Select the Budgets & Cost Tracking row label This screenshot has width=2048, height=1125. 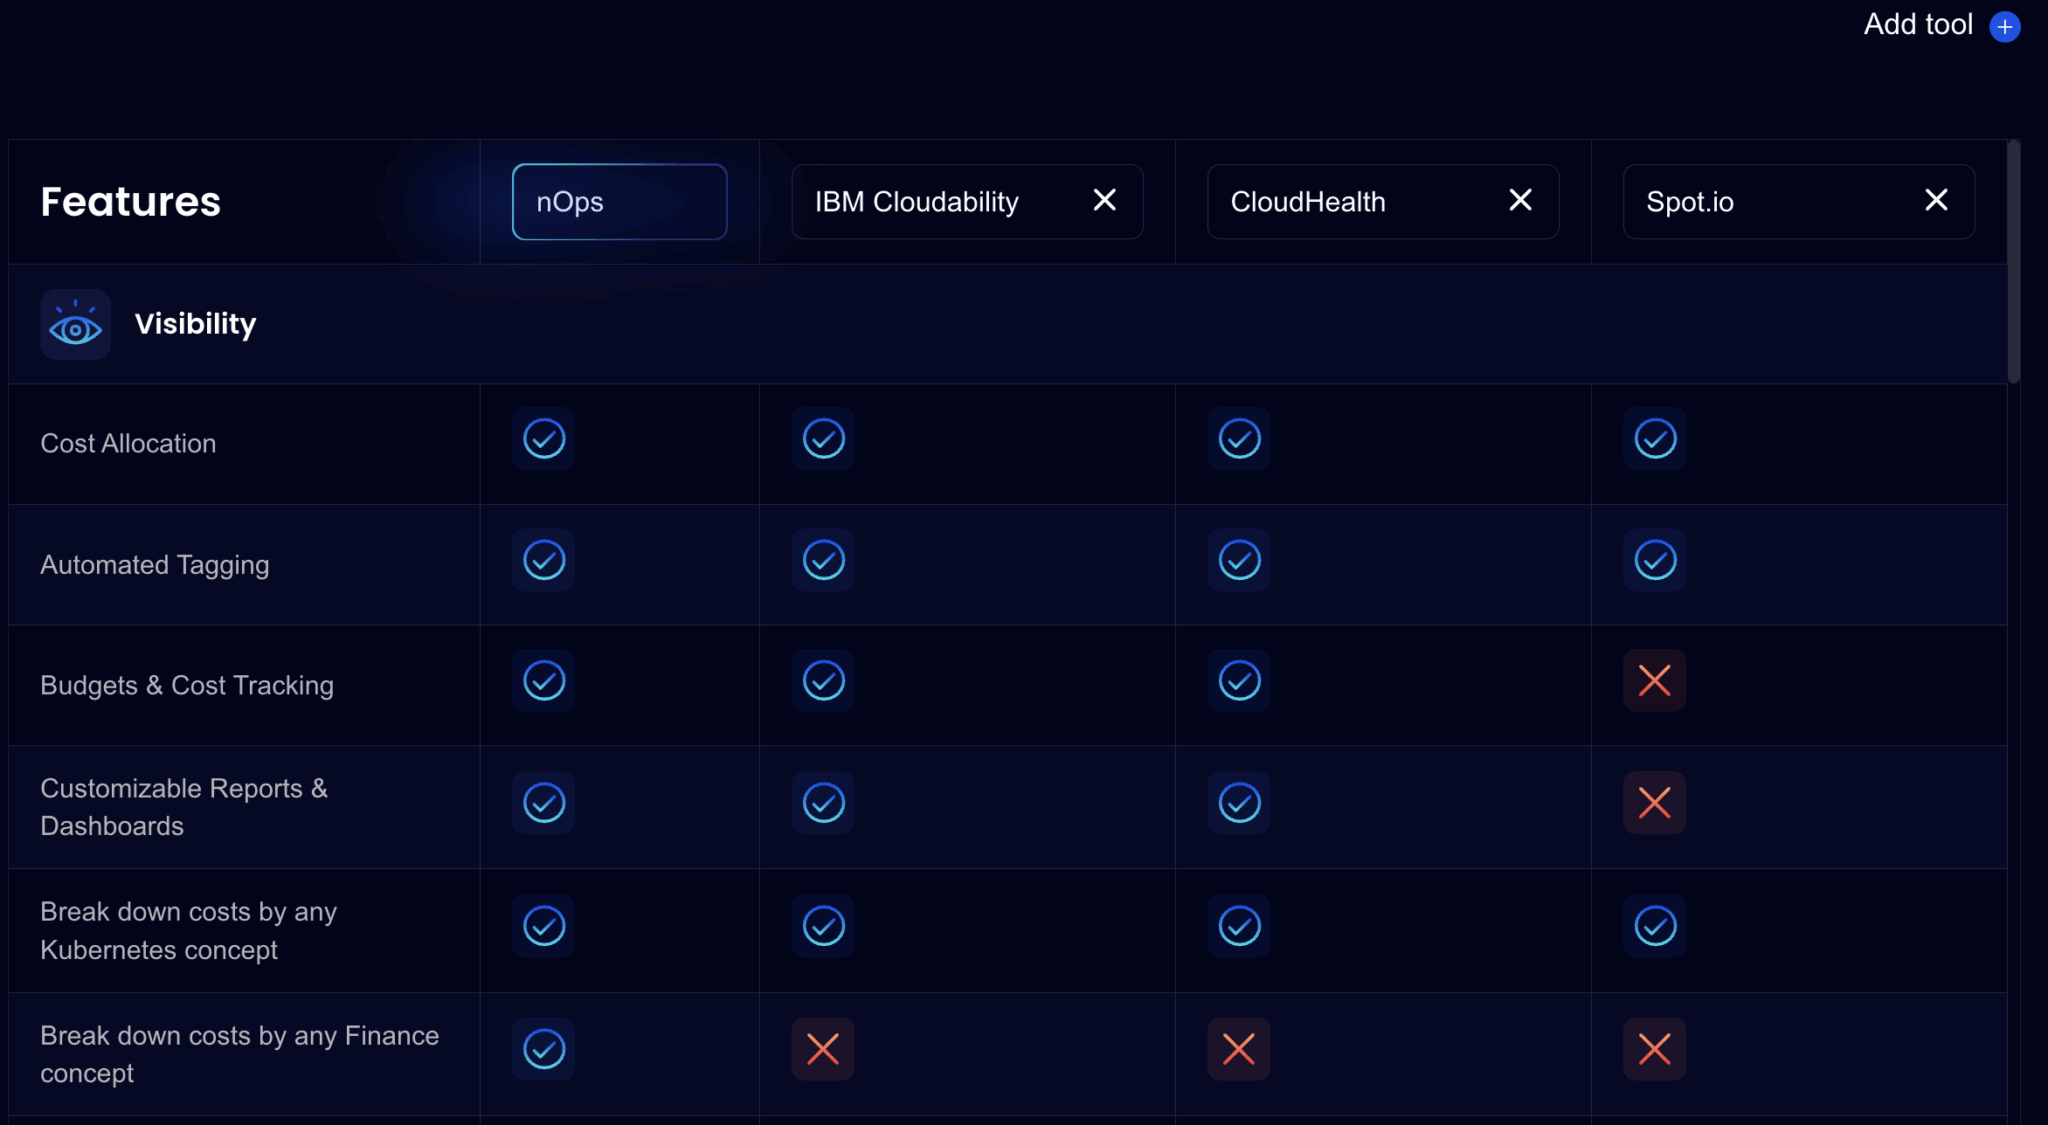click(x=186, y=685)
